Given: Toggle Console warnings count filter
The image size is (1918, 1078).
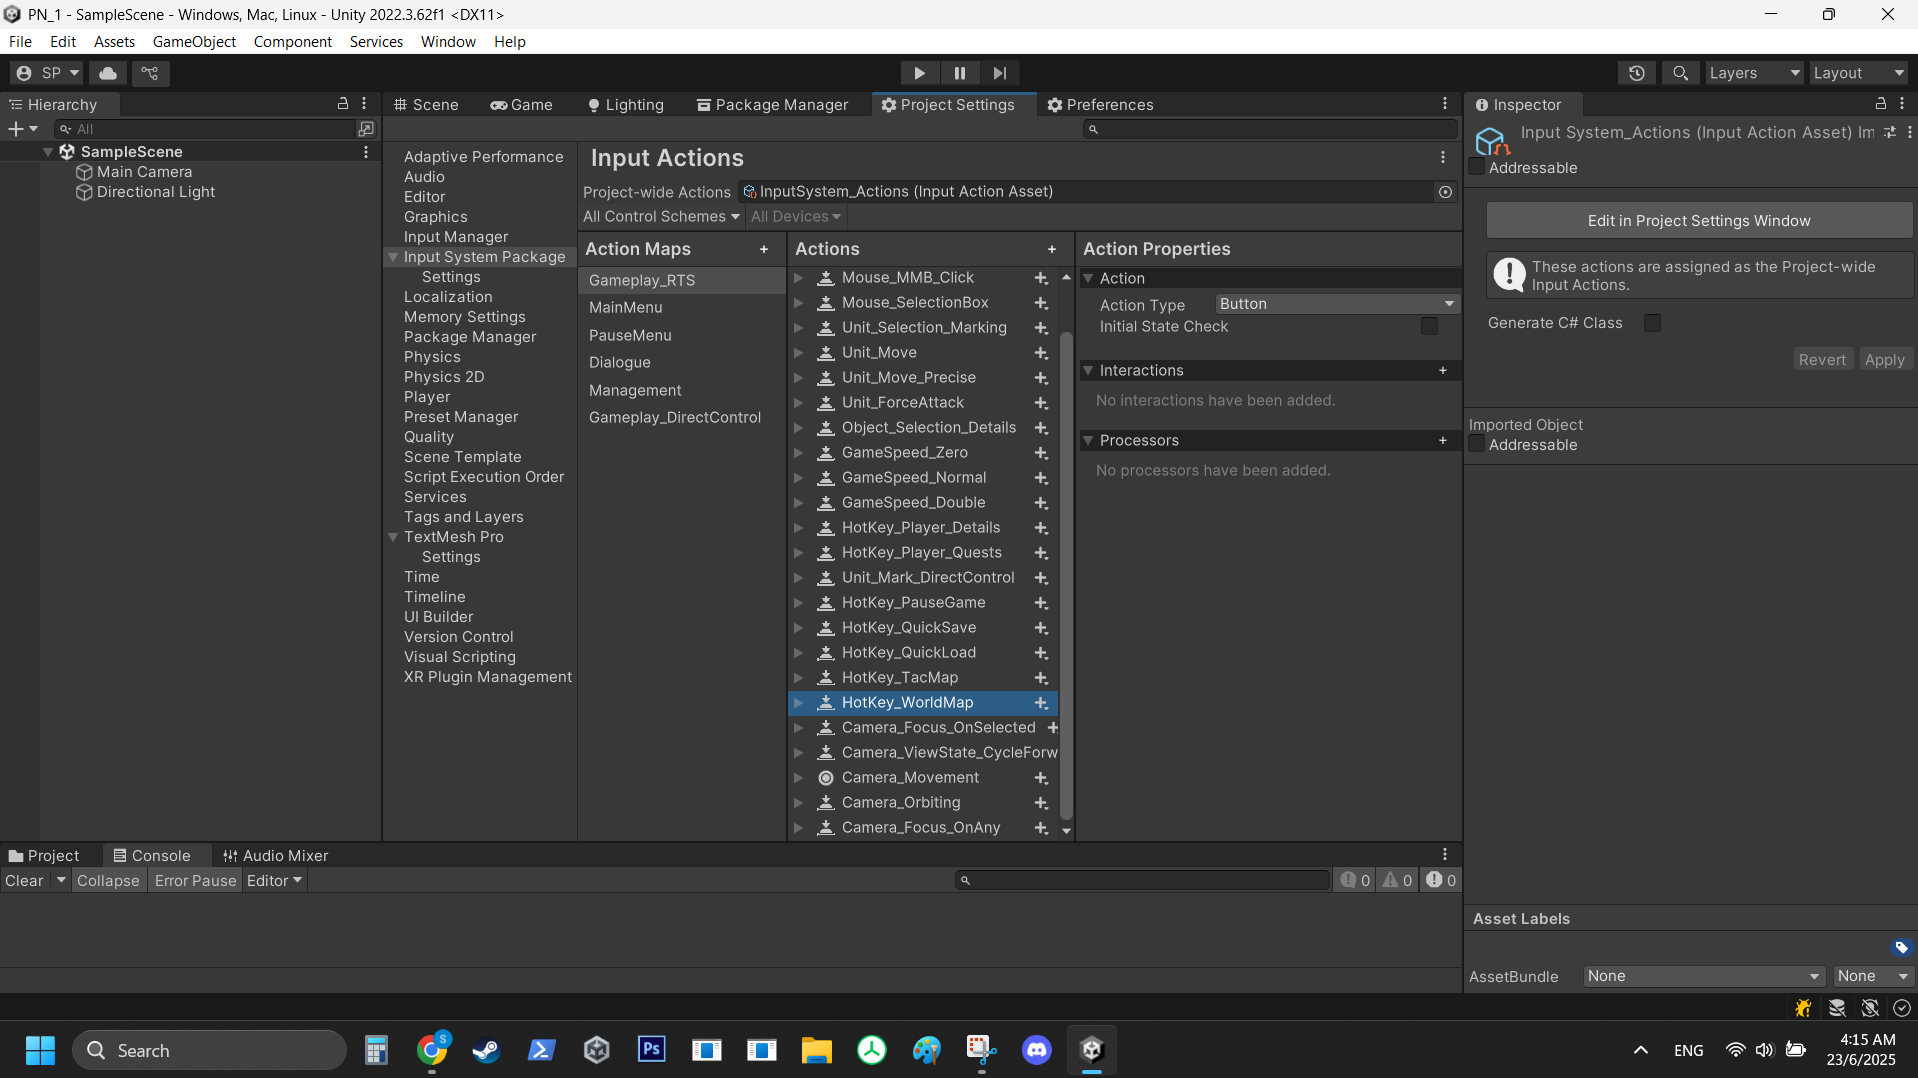Looking at the screenshot, I should 1397,880.
